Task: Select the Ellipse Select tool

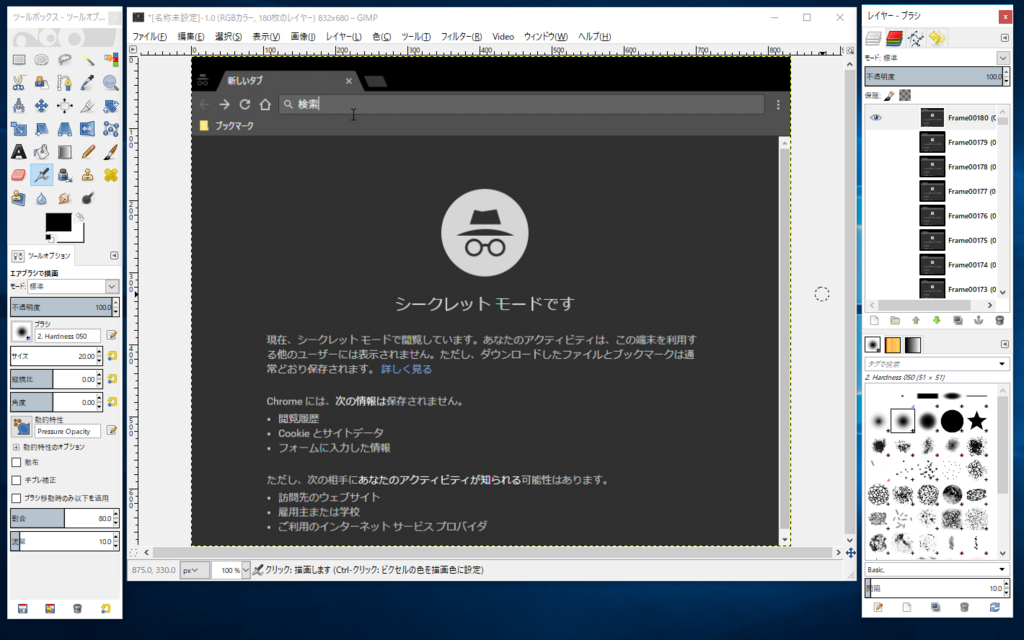Action: coord(42,60)
